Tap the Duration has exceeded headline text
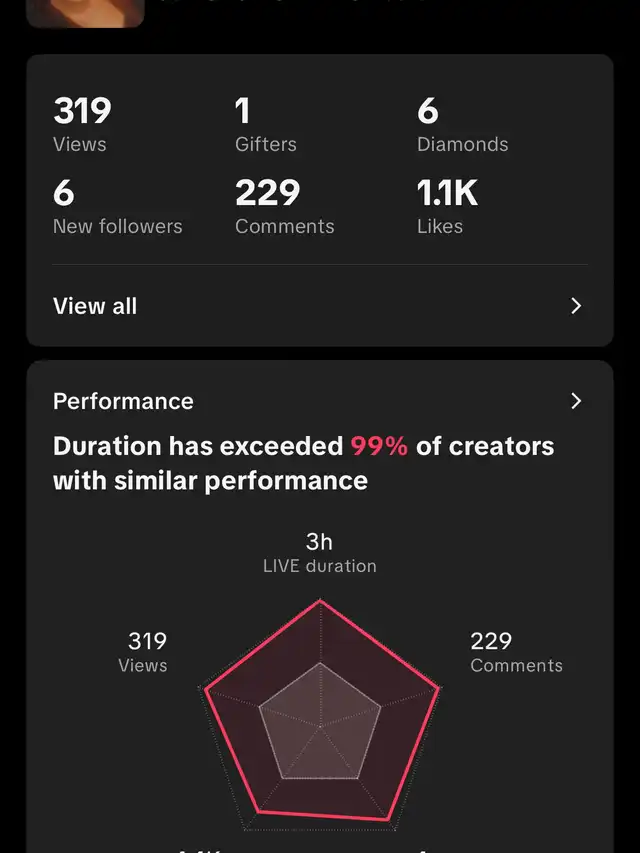The height and width of the screenshot is (853, 640). (303, 463)
